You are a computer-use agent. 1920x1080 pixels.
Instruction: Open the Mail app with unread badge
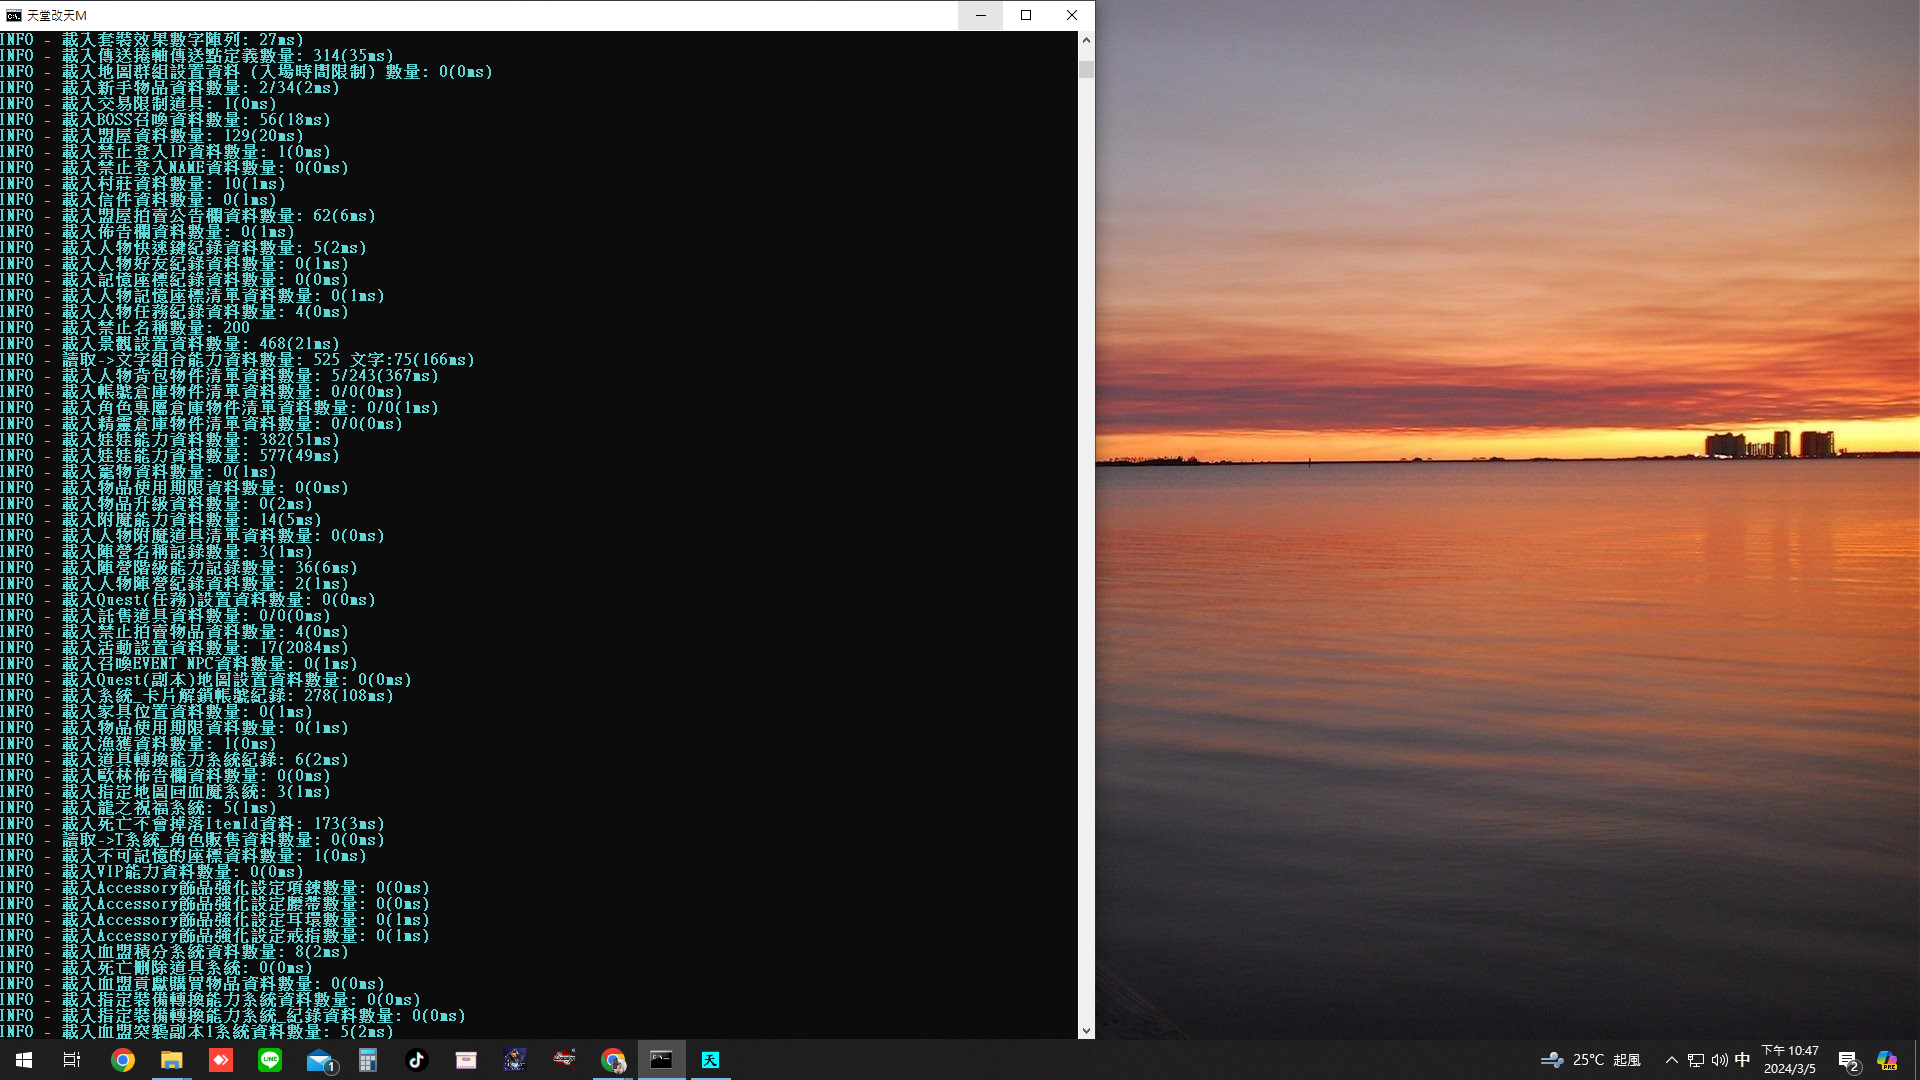[x=320, y=1060]
